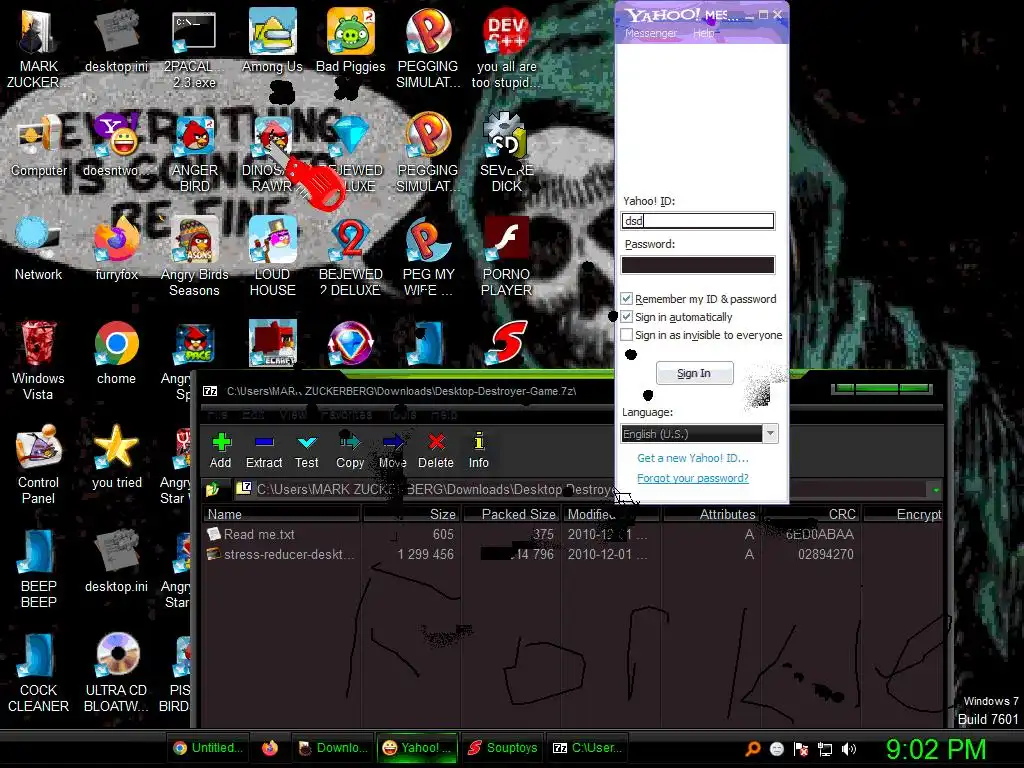Screen dimensions: 1024x768
Task: Click the volume speaker tray icon
Action: 849,749
